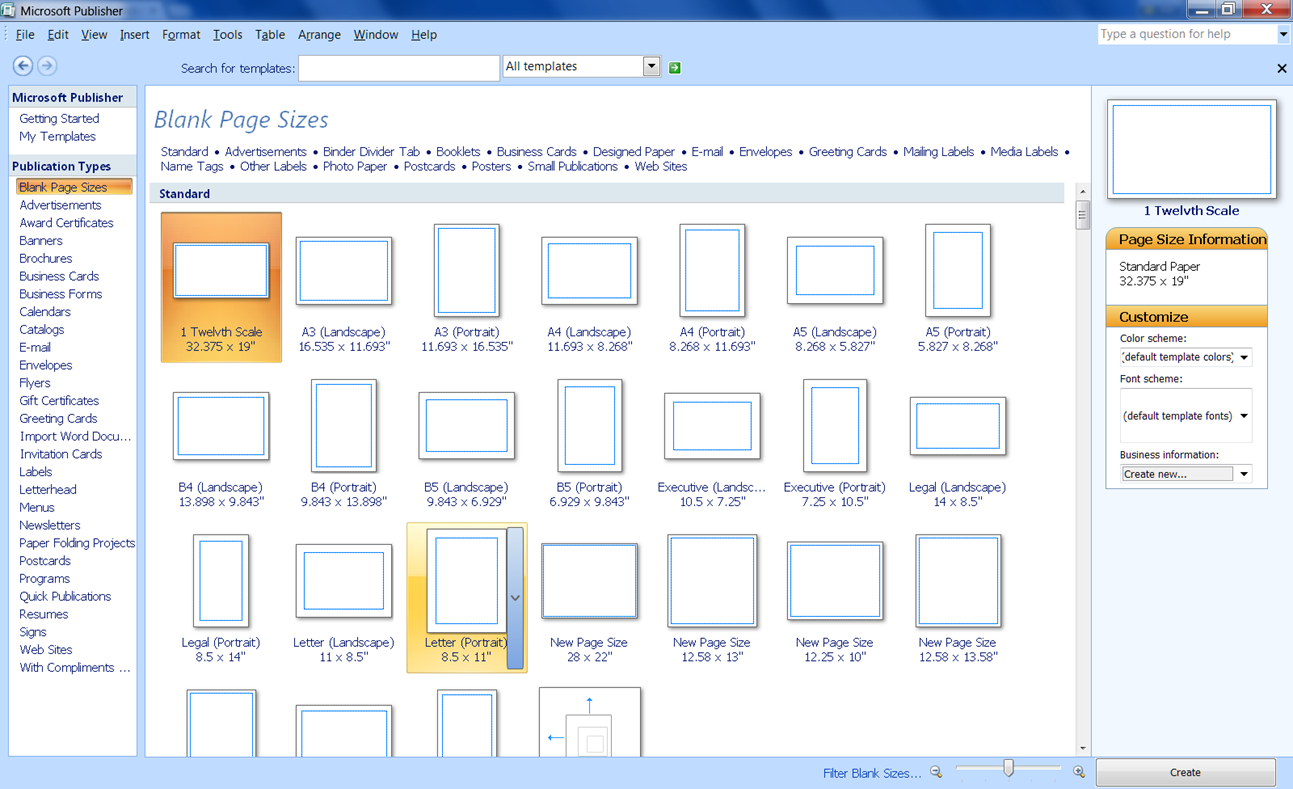This screenshot has height=789, width=1293.
Task: Open the Arrange menu
Action: tap(319, 34)
